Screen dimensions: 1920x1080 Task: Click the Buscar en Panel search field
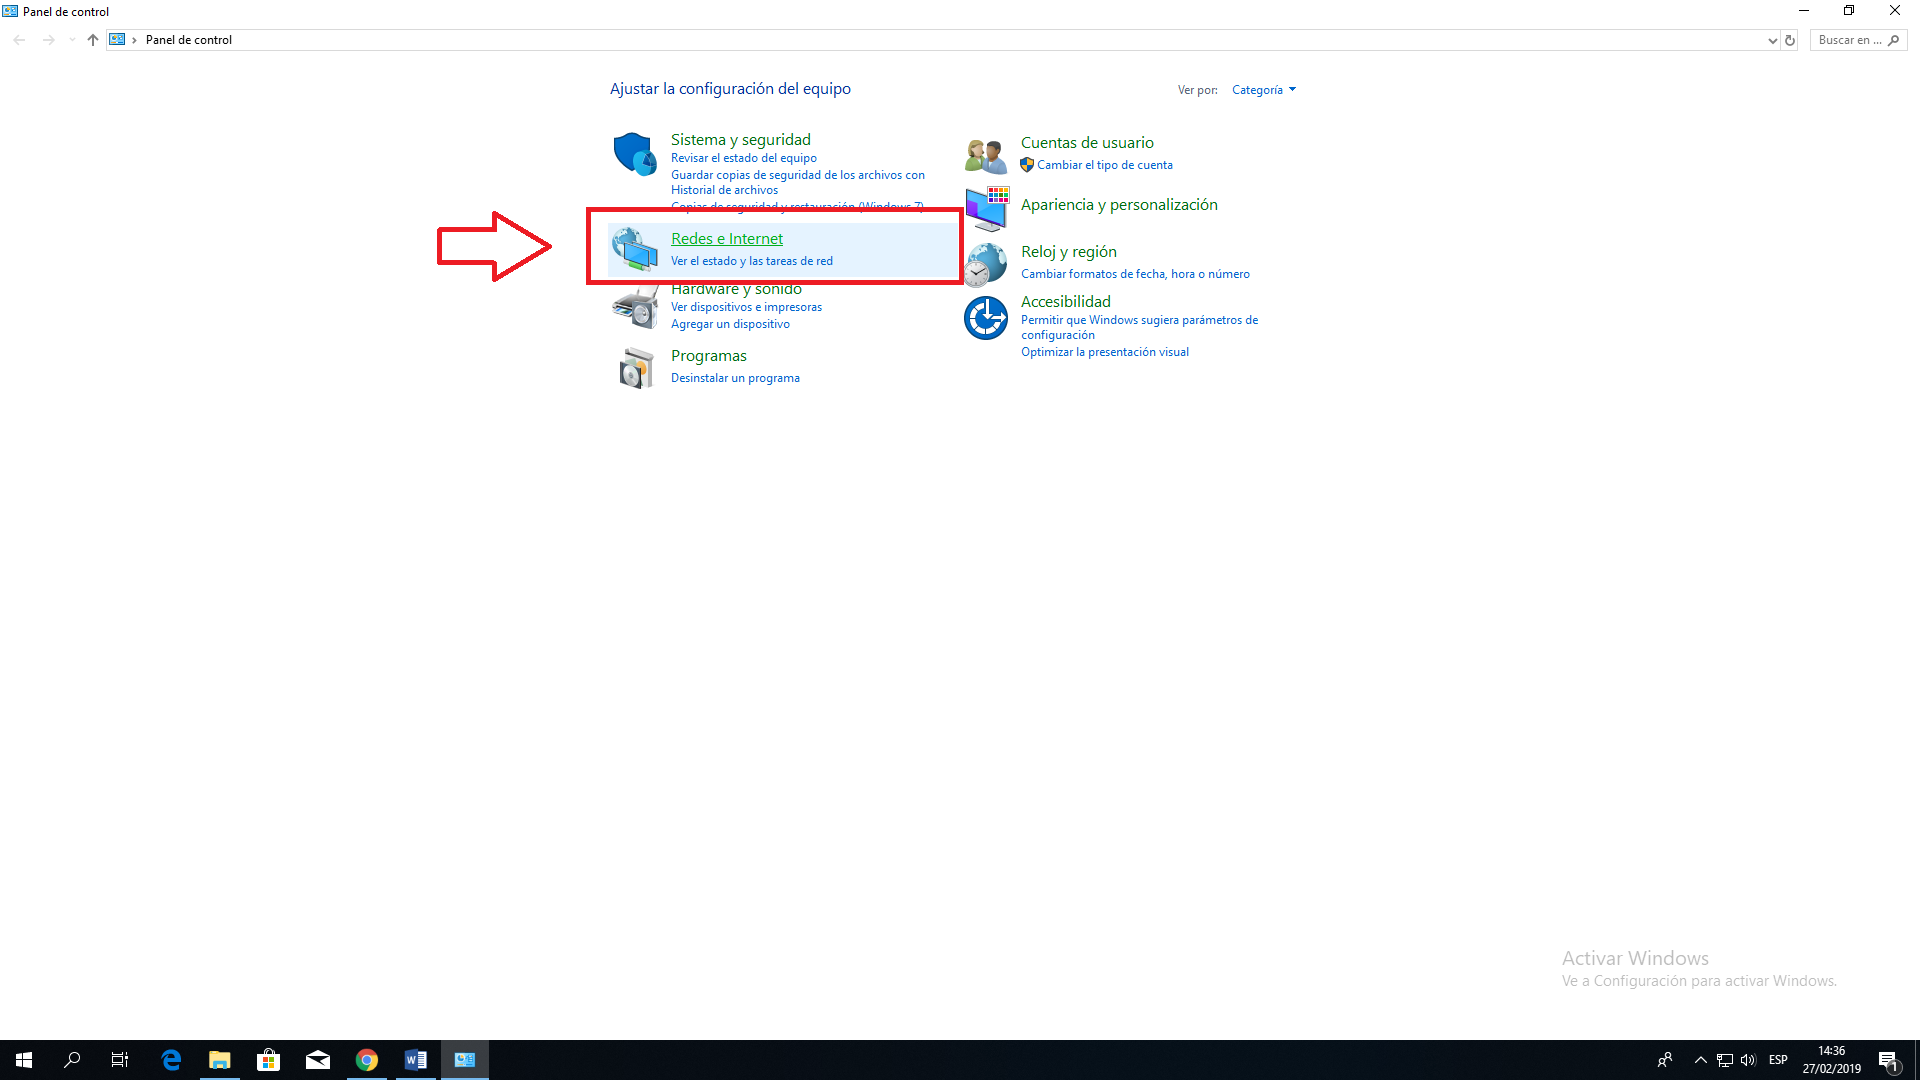[1849, 40]
